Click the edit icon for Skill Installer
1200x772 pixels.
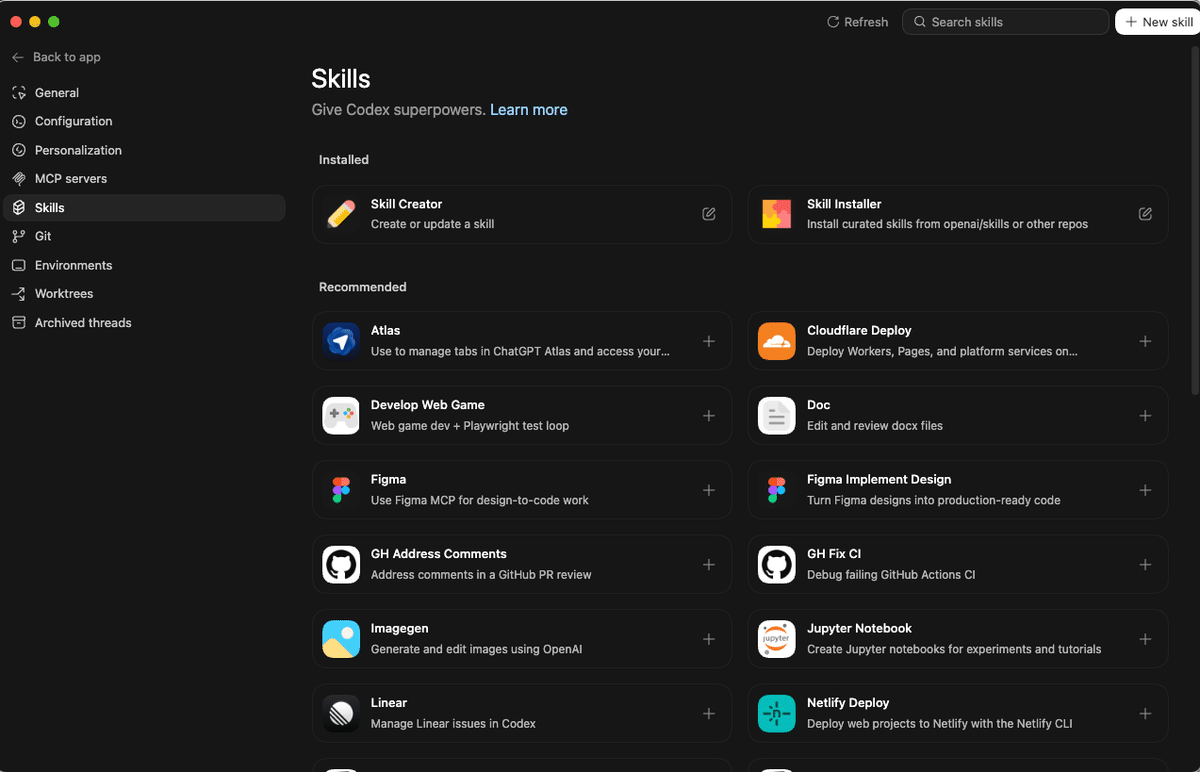pos(1145,214)
